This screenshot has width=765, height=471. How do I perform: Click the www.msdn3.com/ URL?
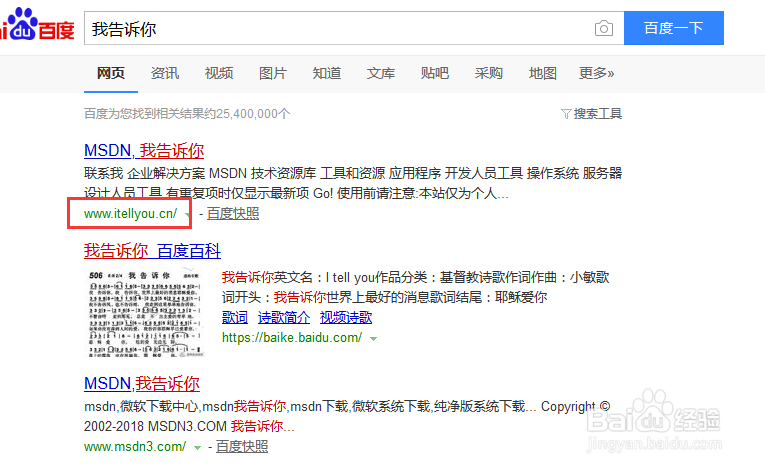point(135,447)
